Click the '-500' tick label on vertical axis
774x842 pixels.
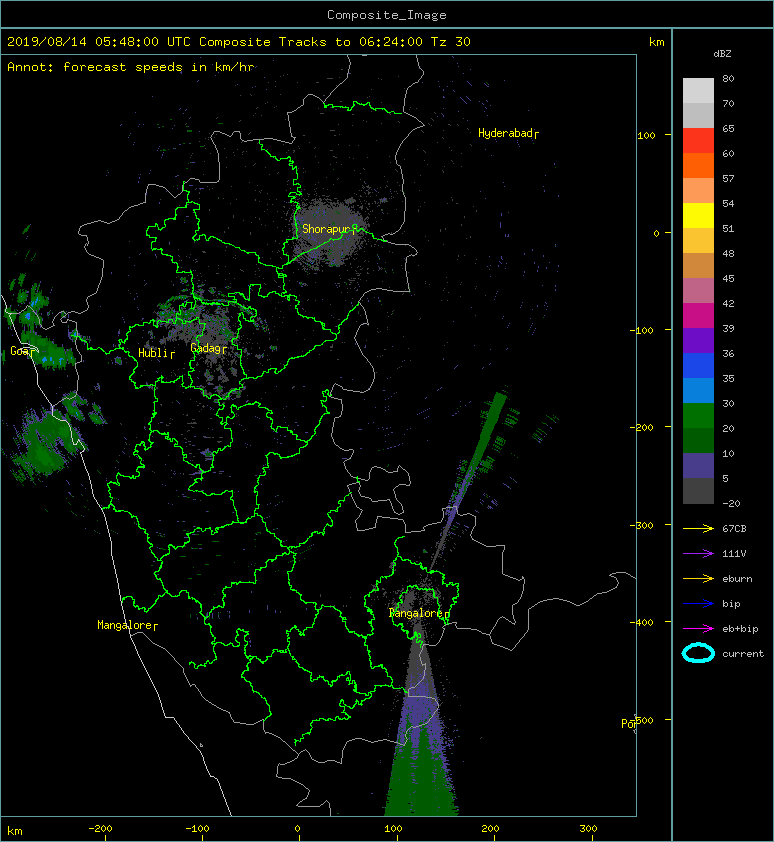(x=643, y=720)
